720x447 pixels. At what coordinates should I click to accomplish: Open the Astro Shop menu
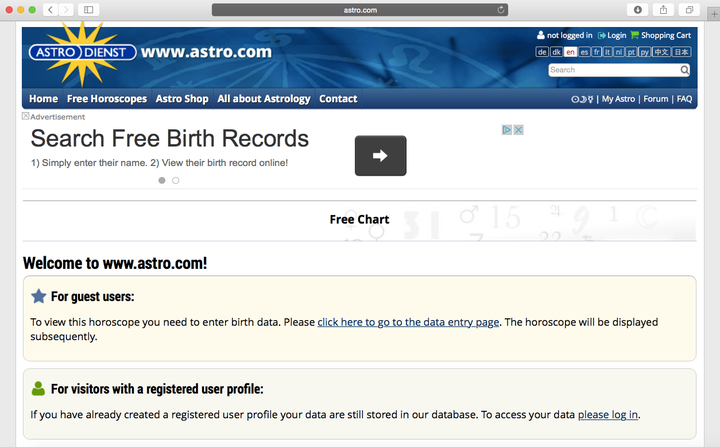(x=182, y=99)
